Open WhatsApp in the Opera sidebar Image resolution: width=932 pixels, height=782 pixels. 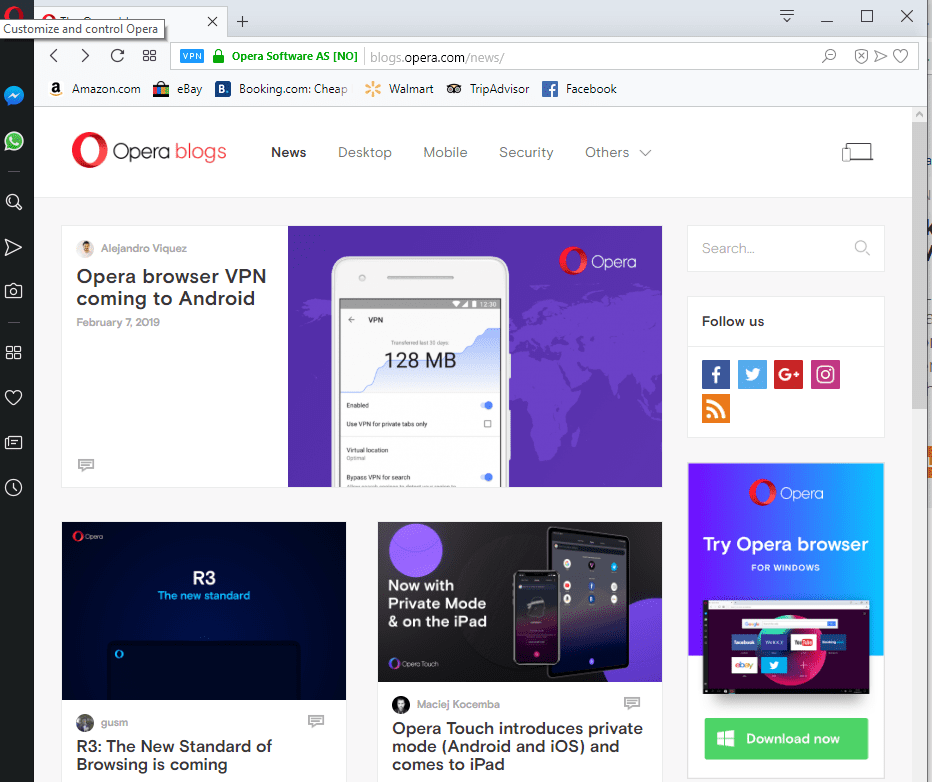point(14,141)
